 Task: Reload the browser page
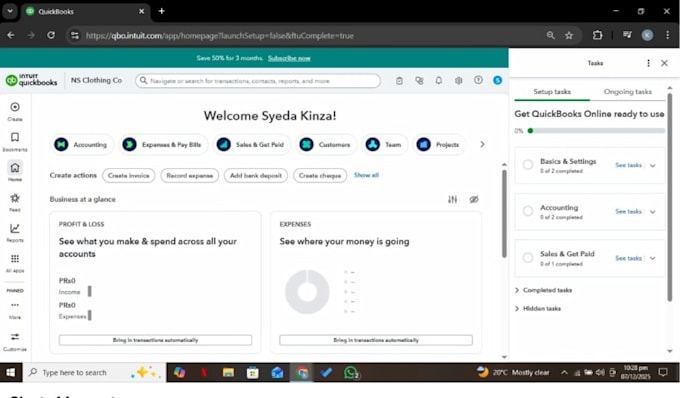(51, 35)
